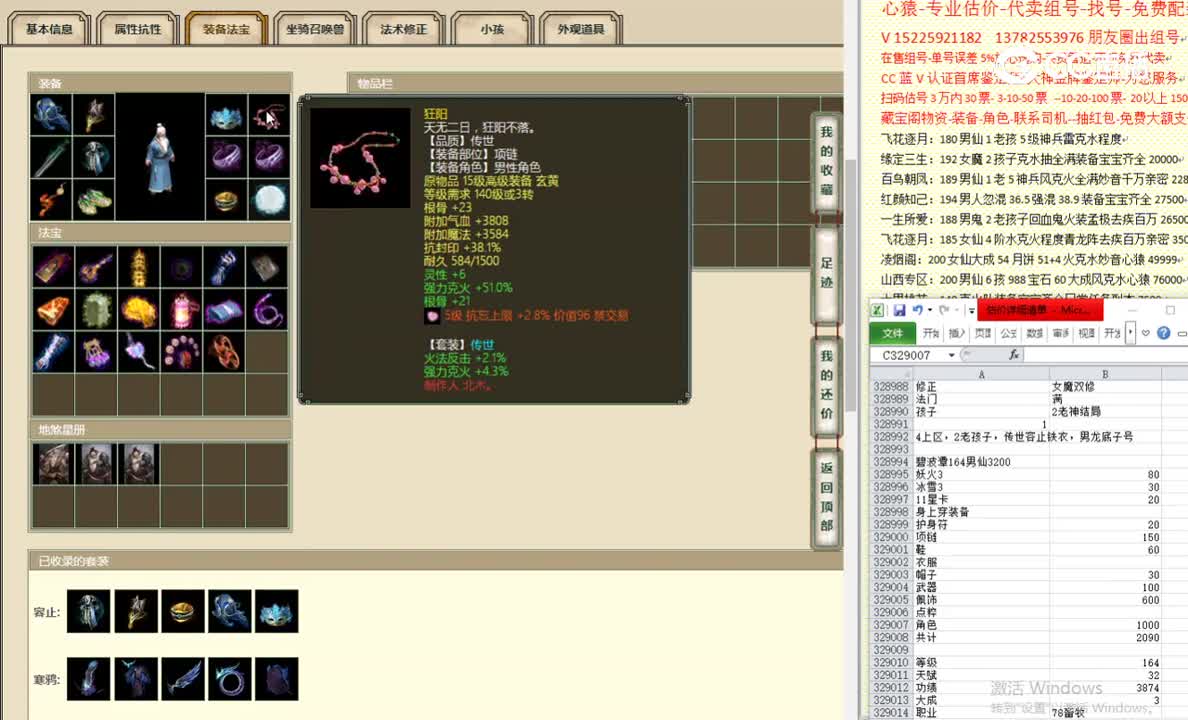Click the first 地煞星册 portrait thumbnail
The height and width of the screenshot is (720, 1188).
(54, 463)
